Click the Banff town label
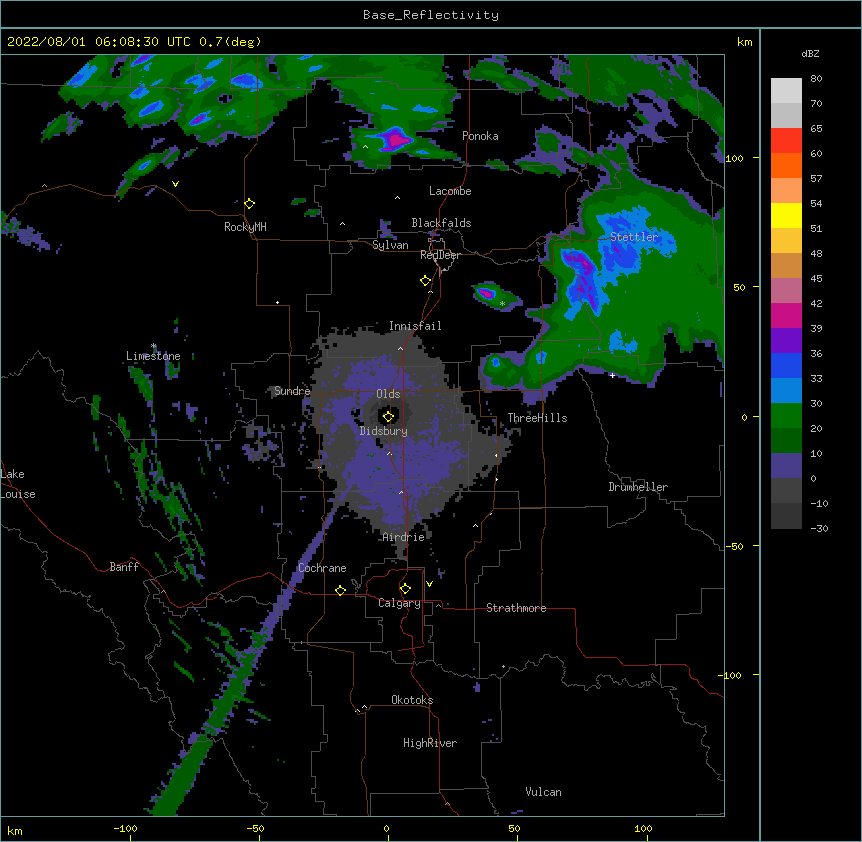The height and width of the screenshot is (842, 862). pos(124,567)
